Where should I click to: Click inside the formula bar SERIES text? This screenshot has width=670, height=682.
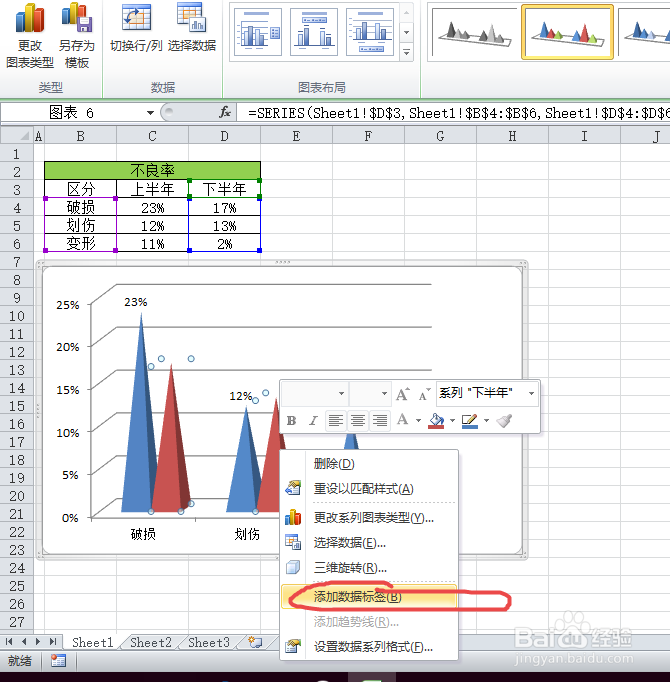pyautogui.click(x=457, y=113)
